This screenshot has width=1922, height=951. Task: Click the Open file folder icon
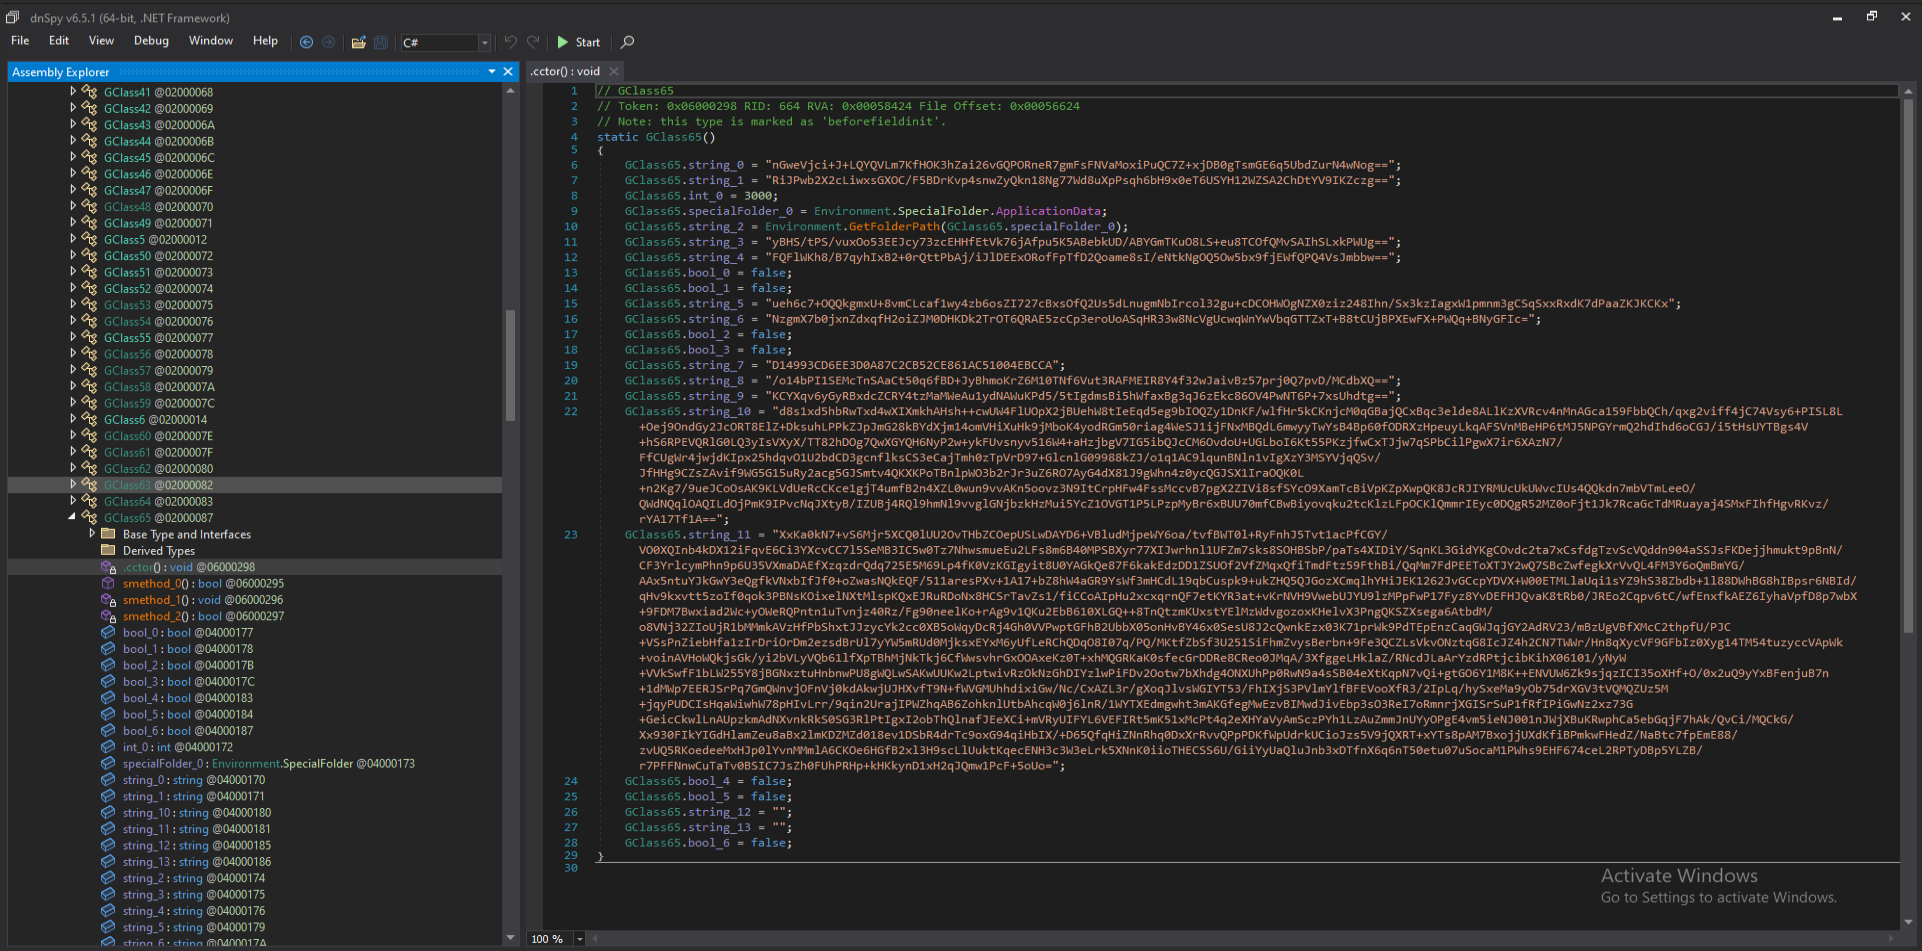pos(358,42)
